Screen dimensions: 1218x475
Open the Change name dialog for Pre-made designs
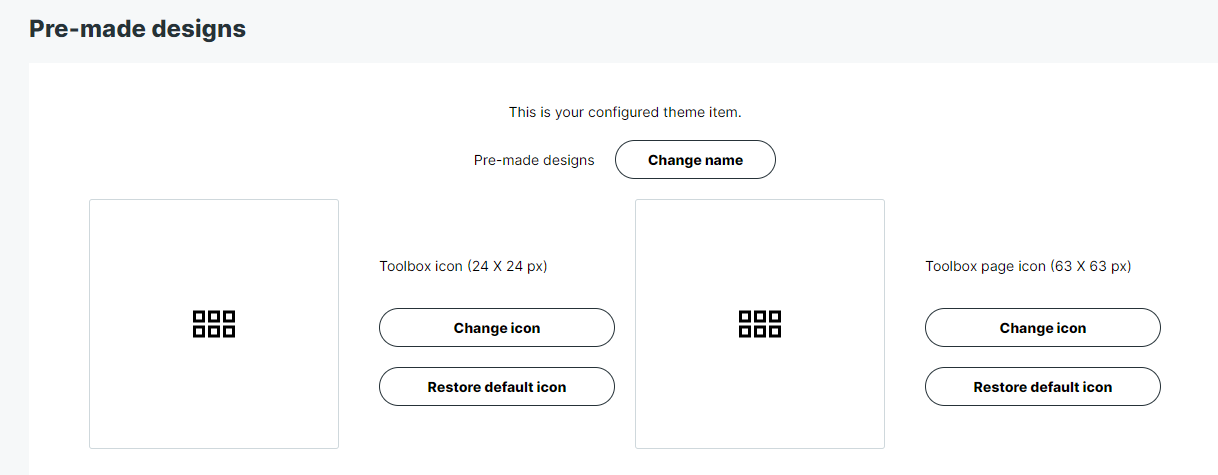click(x=695, y=160)
